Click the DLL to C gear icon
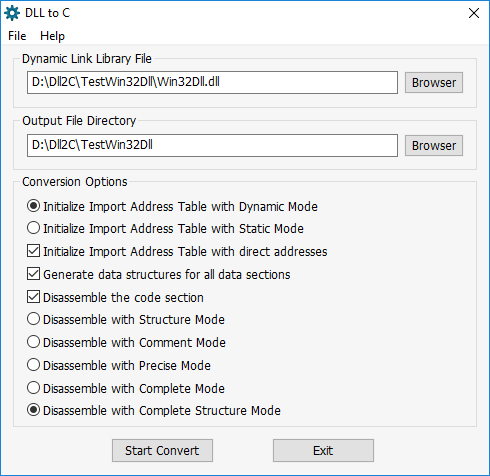This screenshot has width=490, height=476. pos(12,13)
